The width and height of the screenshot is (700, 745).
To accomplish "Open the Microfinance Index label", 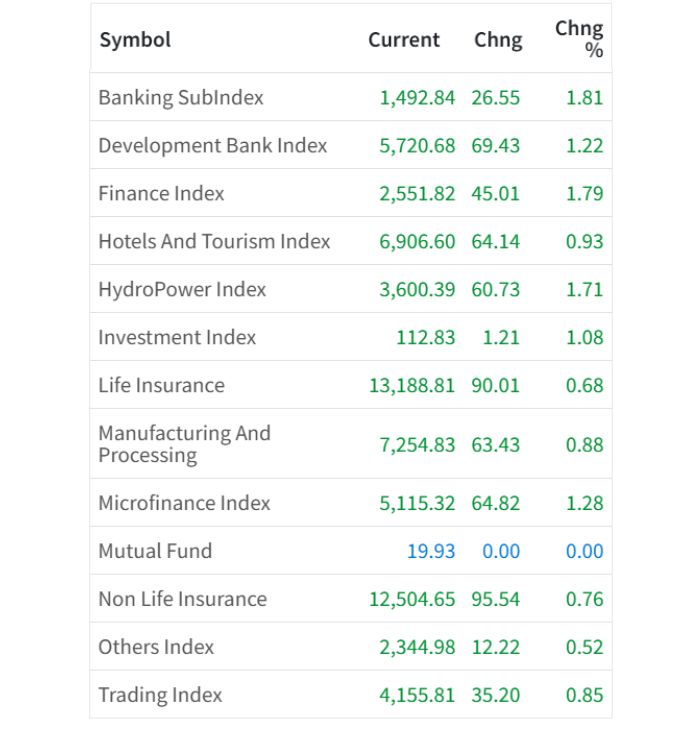I will tap(184, 503).
